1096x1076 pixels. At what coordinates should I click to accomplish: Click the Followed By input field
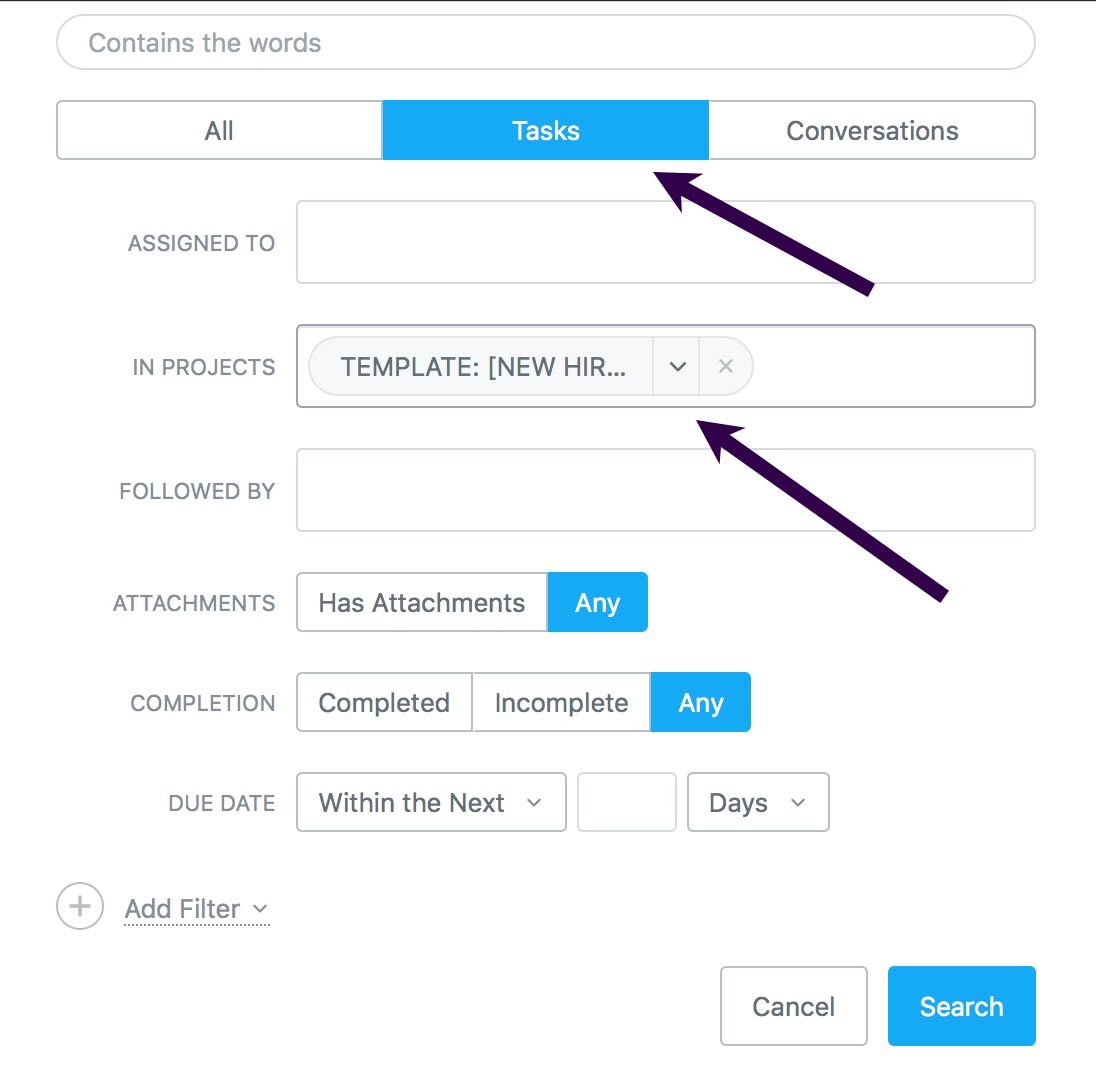(665, 490)
